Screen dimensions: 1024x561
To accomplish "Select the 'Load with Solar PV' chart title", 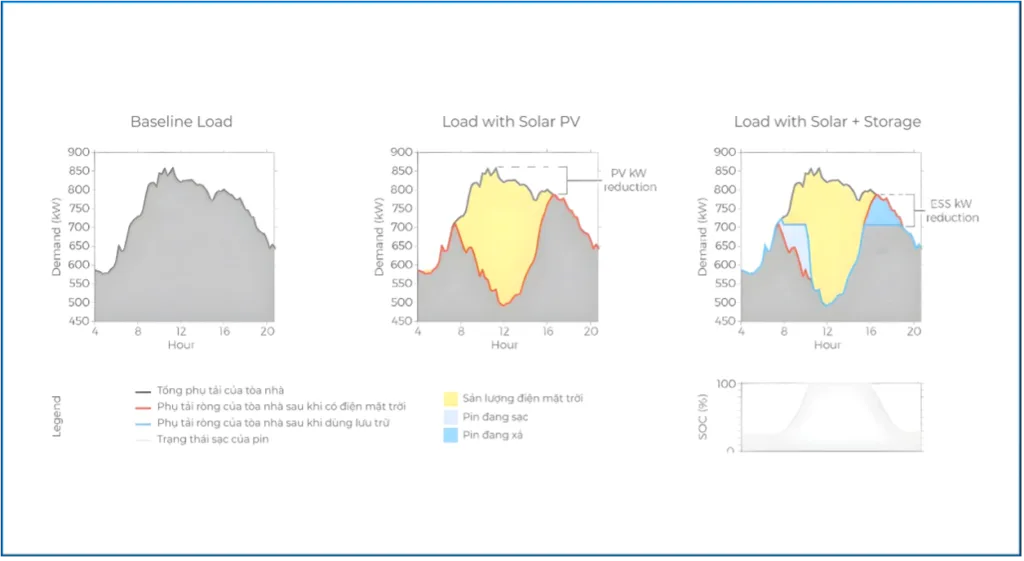I will click(x=511, y=122).
